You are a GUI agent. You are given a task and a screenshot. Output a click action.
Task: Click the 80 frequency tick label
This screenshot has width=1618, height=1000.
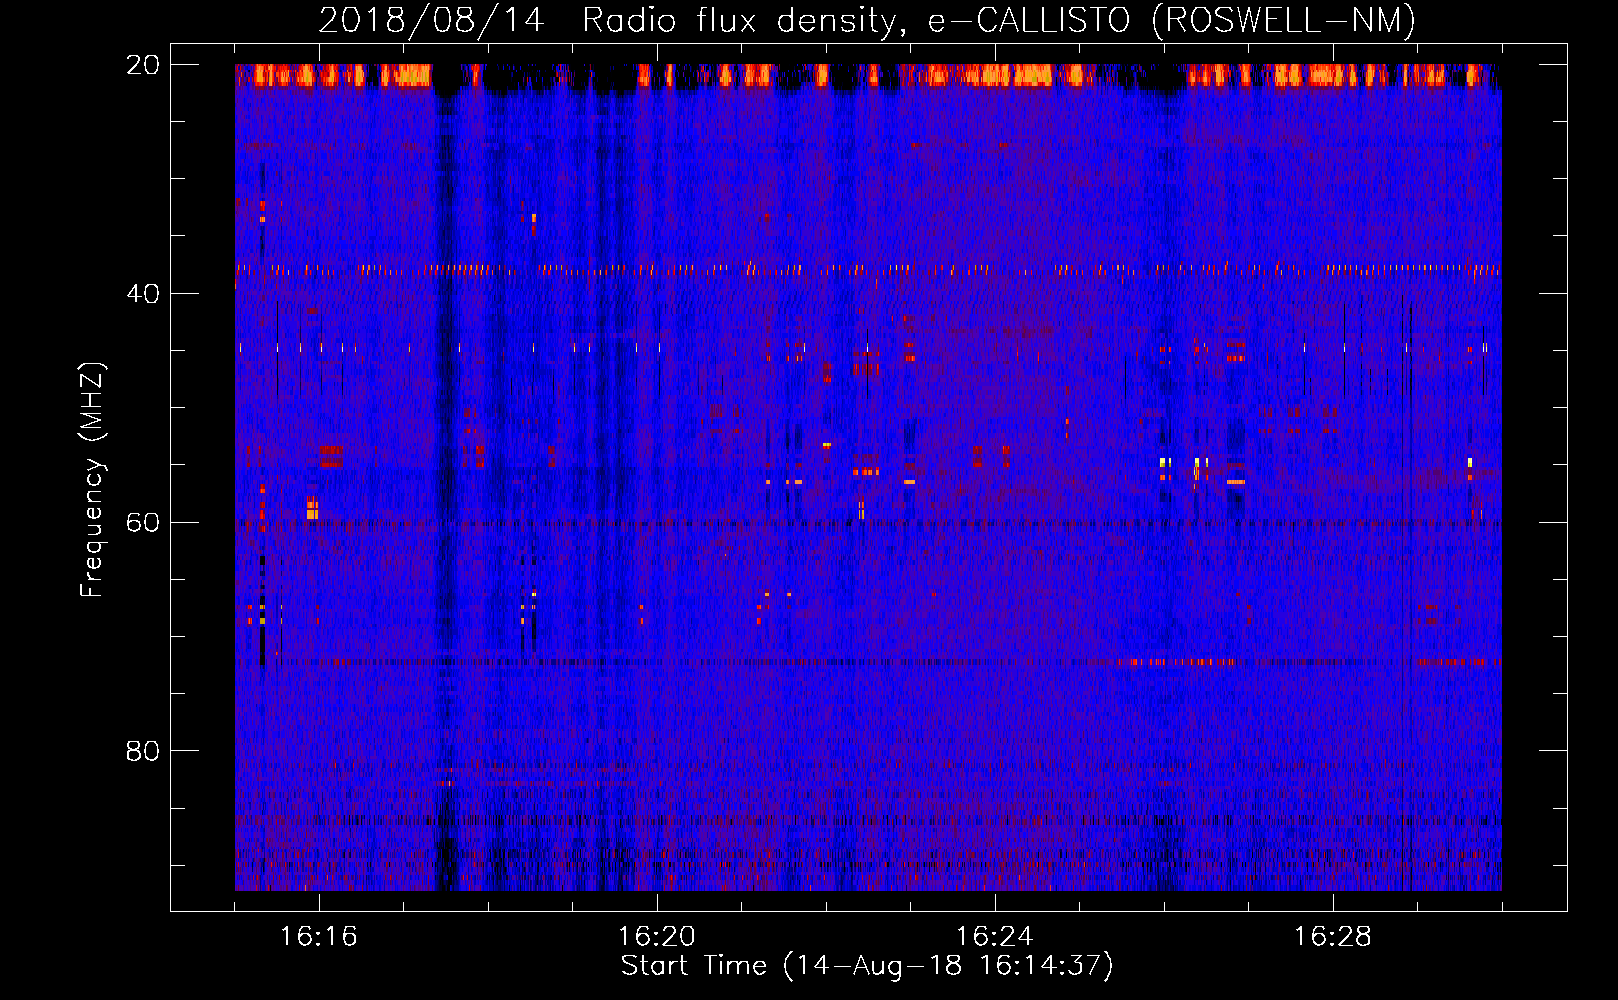click(x=143, y=751)
